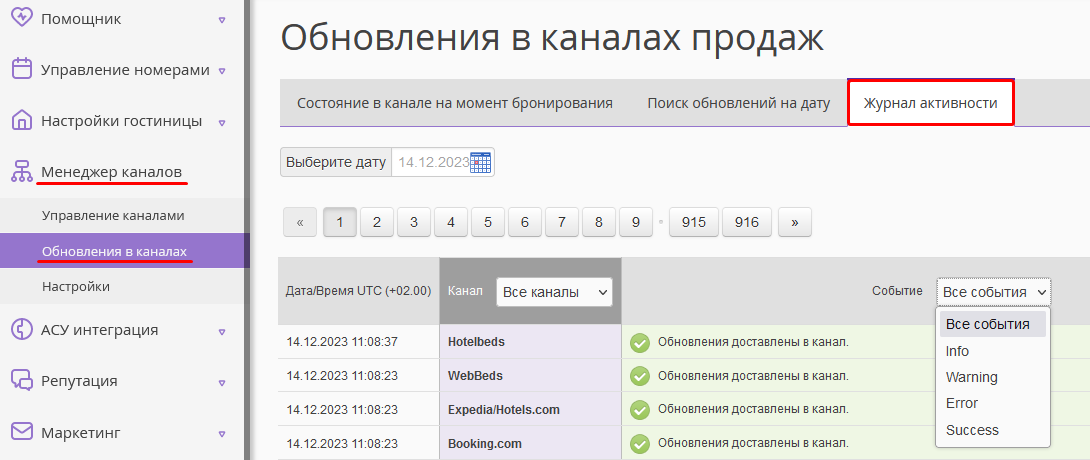Viewport: 1090px width, 460px height.
Task: Open Настройки гостиницы sidebar item
Action: coord(122,121)
